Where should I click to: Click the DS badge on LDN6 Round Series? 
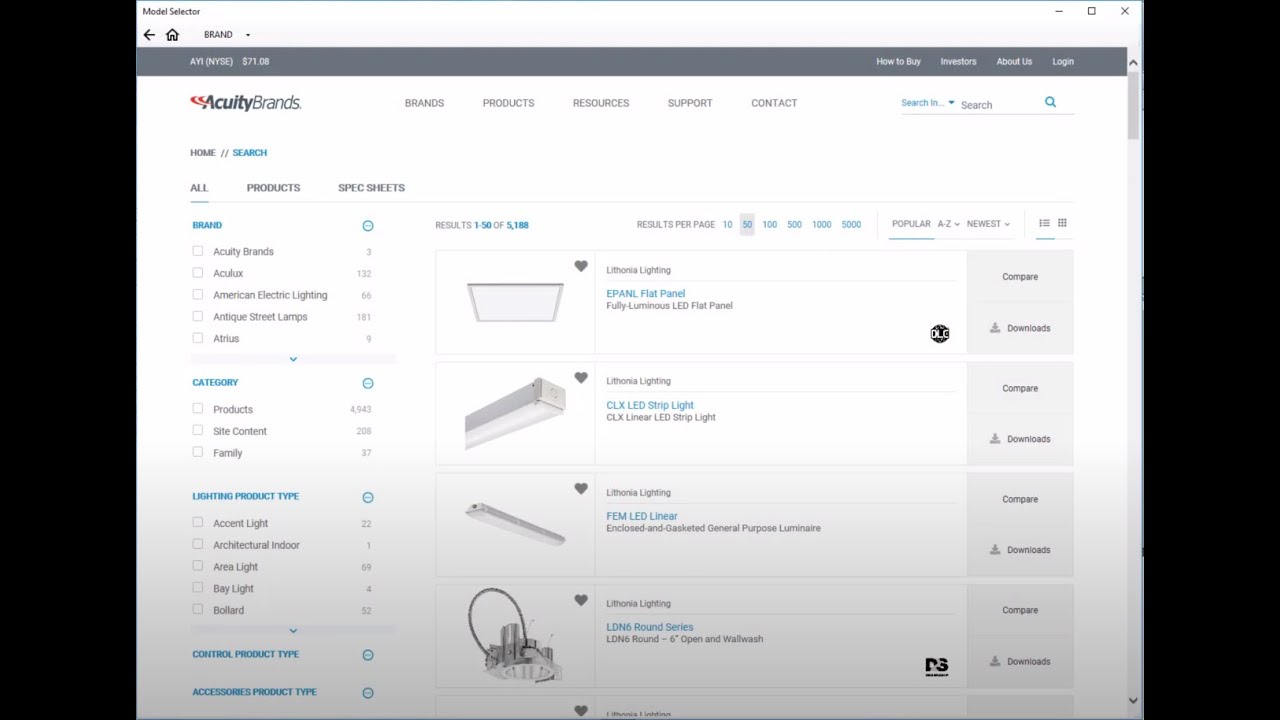click(937, 667)
